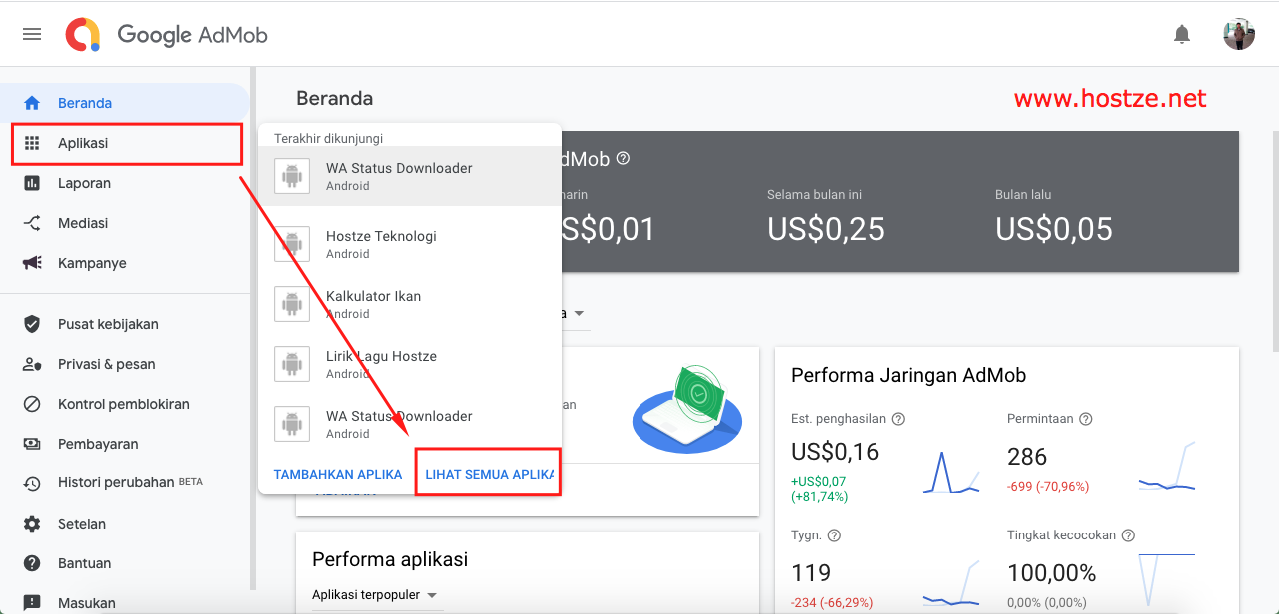Click the 100,00% match rate value
This screenshot has width=1279, height=614.
tap(1051, 574)
